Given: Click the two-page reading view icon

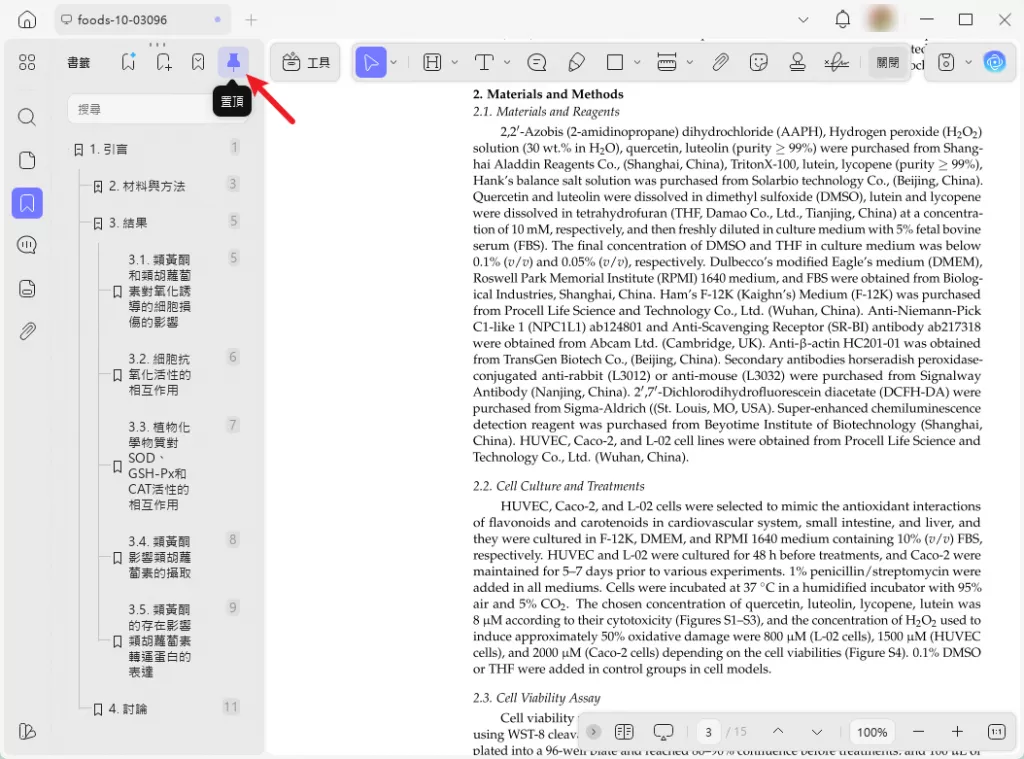Looking at the screenshot, I should click(x=624, y=732).
